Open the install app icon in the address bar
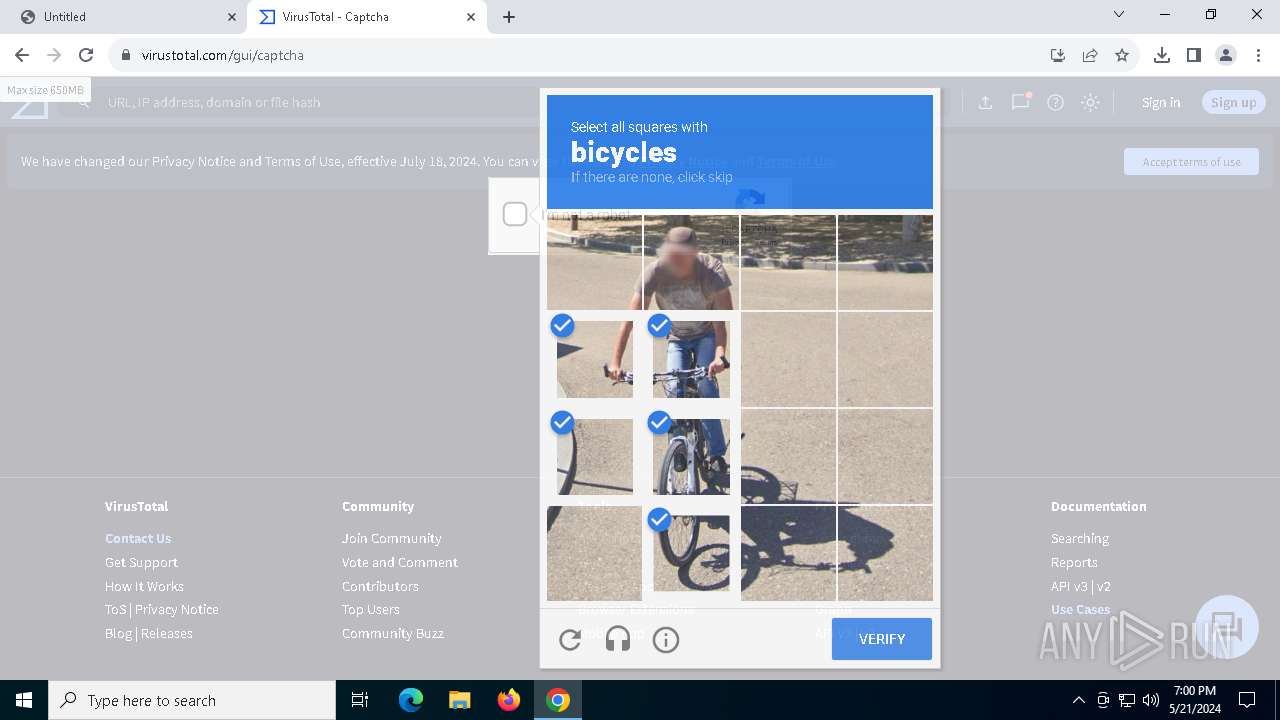 tap(1058, 55)
